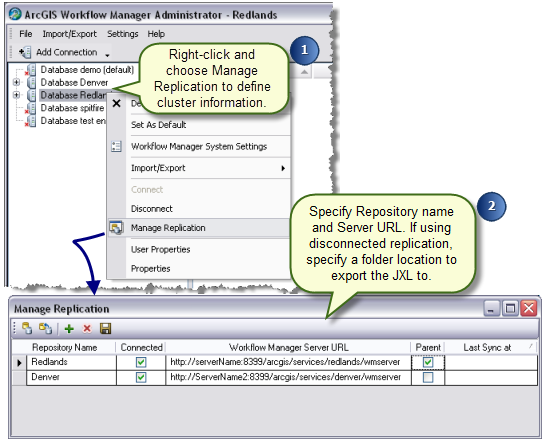Delete repository using red X toolbar icon
The width and height of the screenshot is (543, 442).
pyautogui.click(x=87, y=328)
